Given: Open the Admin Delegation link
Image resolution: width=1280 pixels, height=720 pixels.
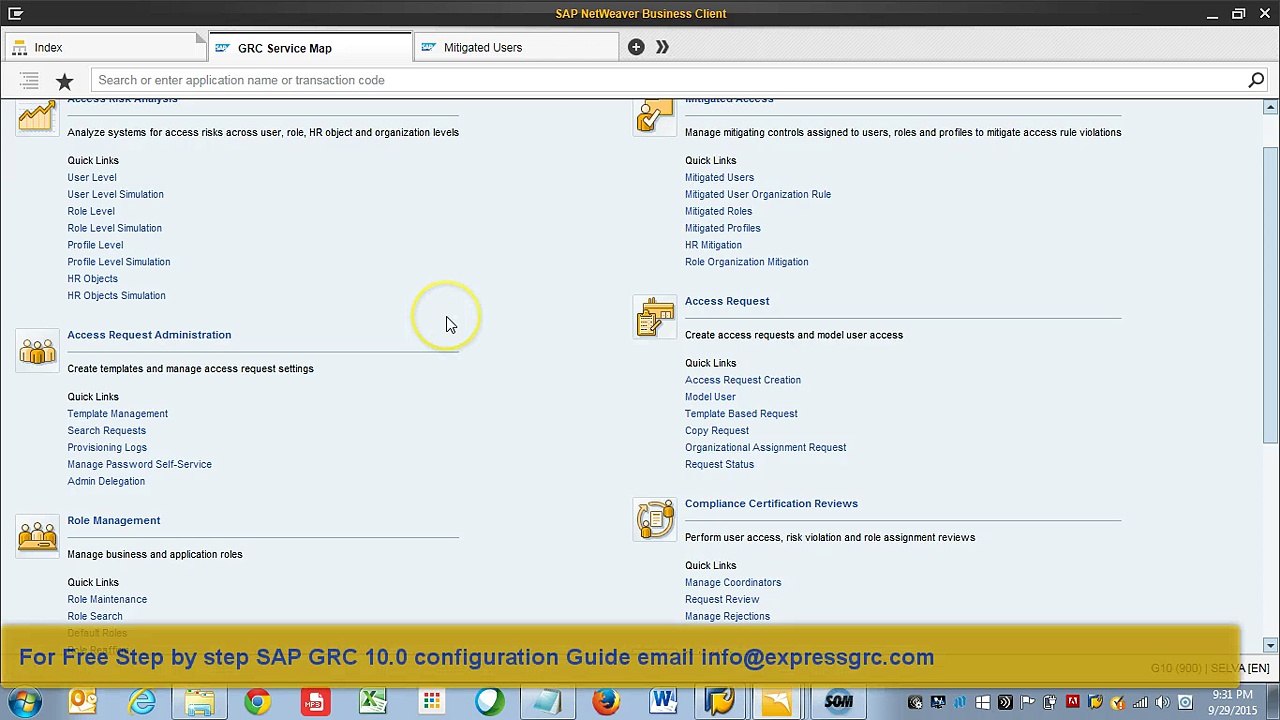Looking at the screenshot, I should point(106,482).
